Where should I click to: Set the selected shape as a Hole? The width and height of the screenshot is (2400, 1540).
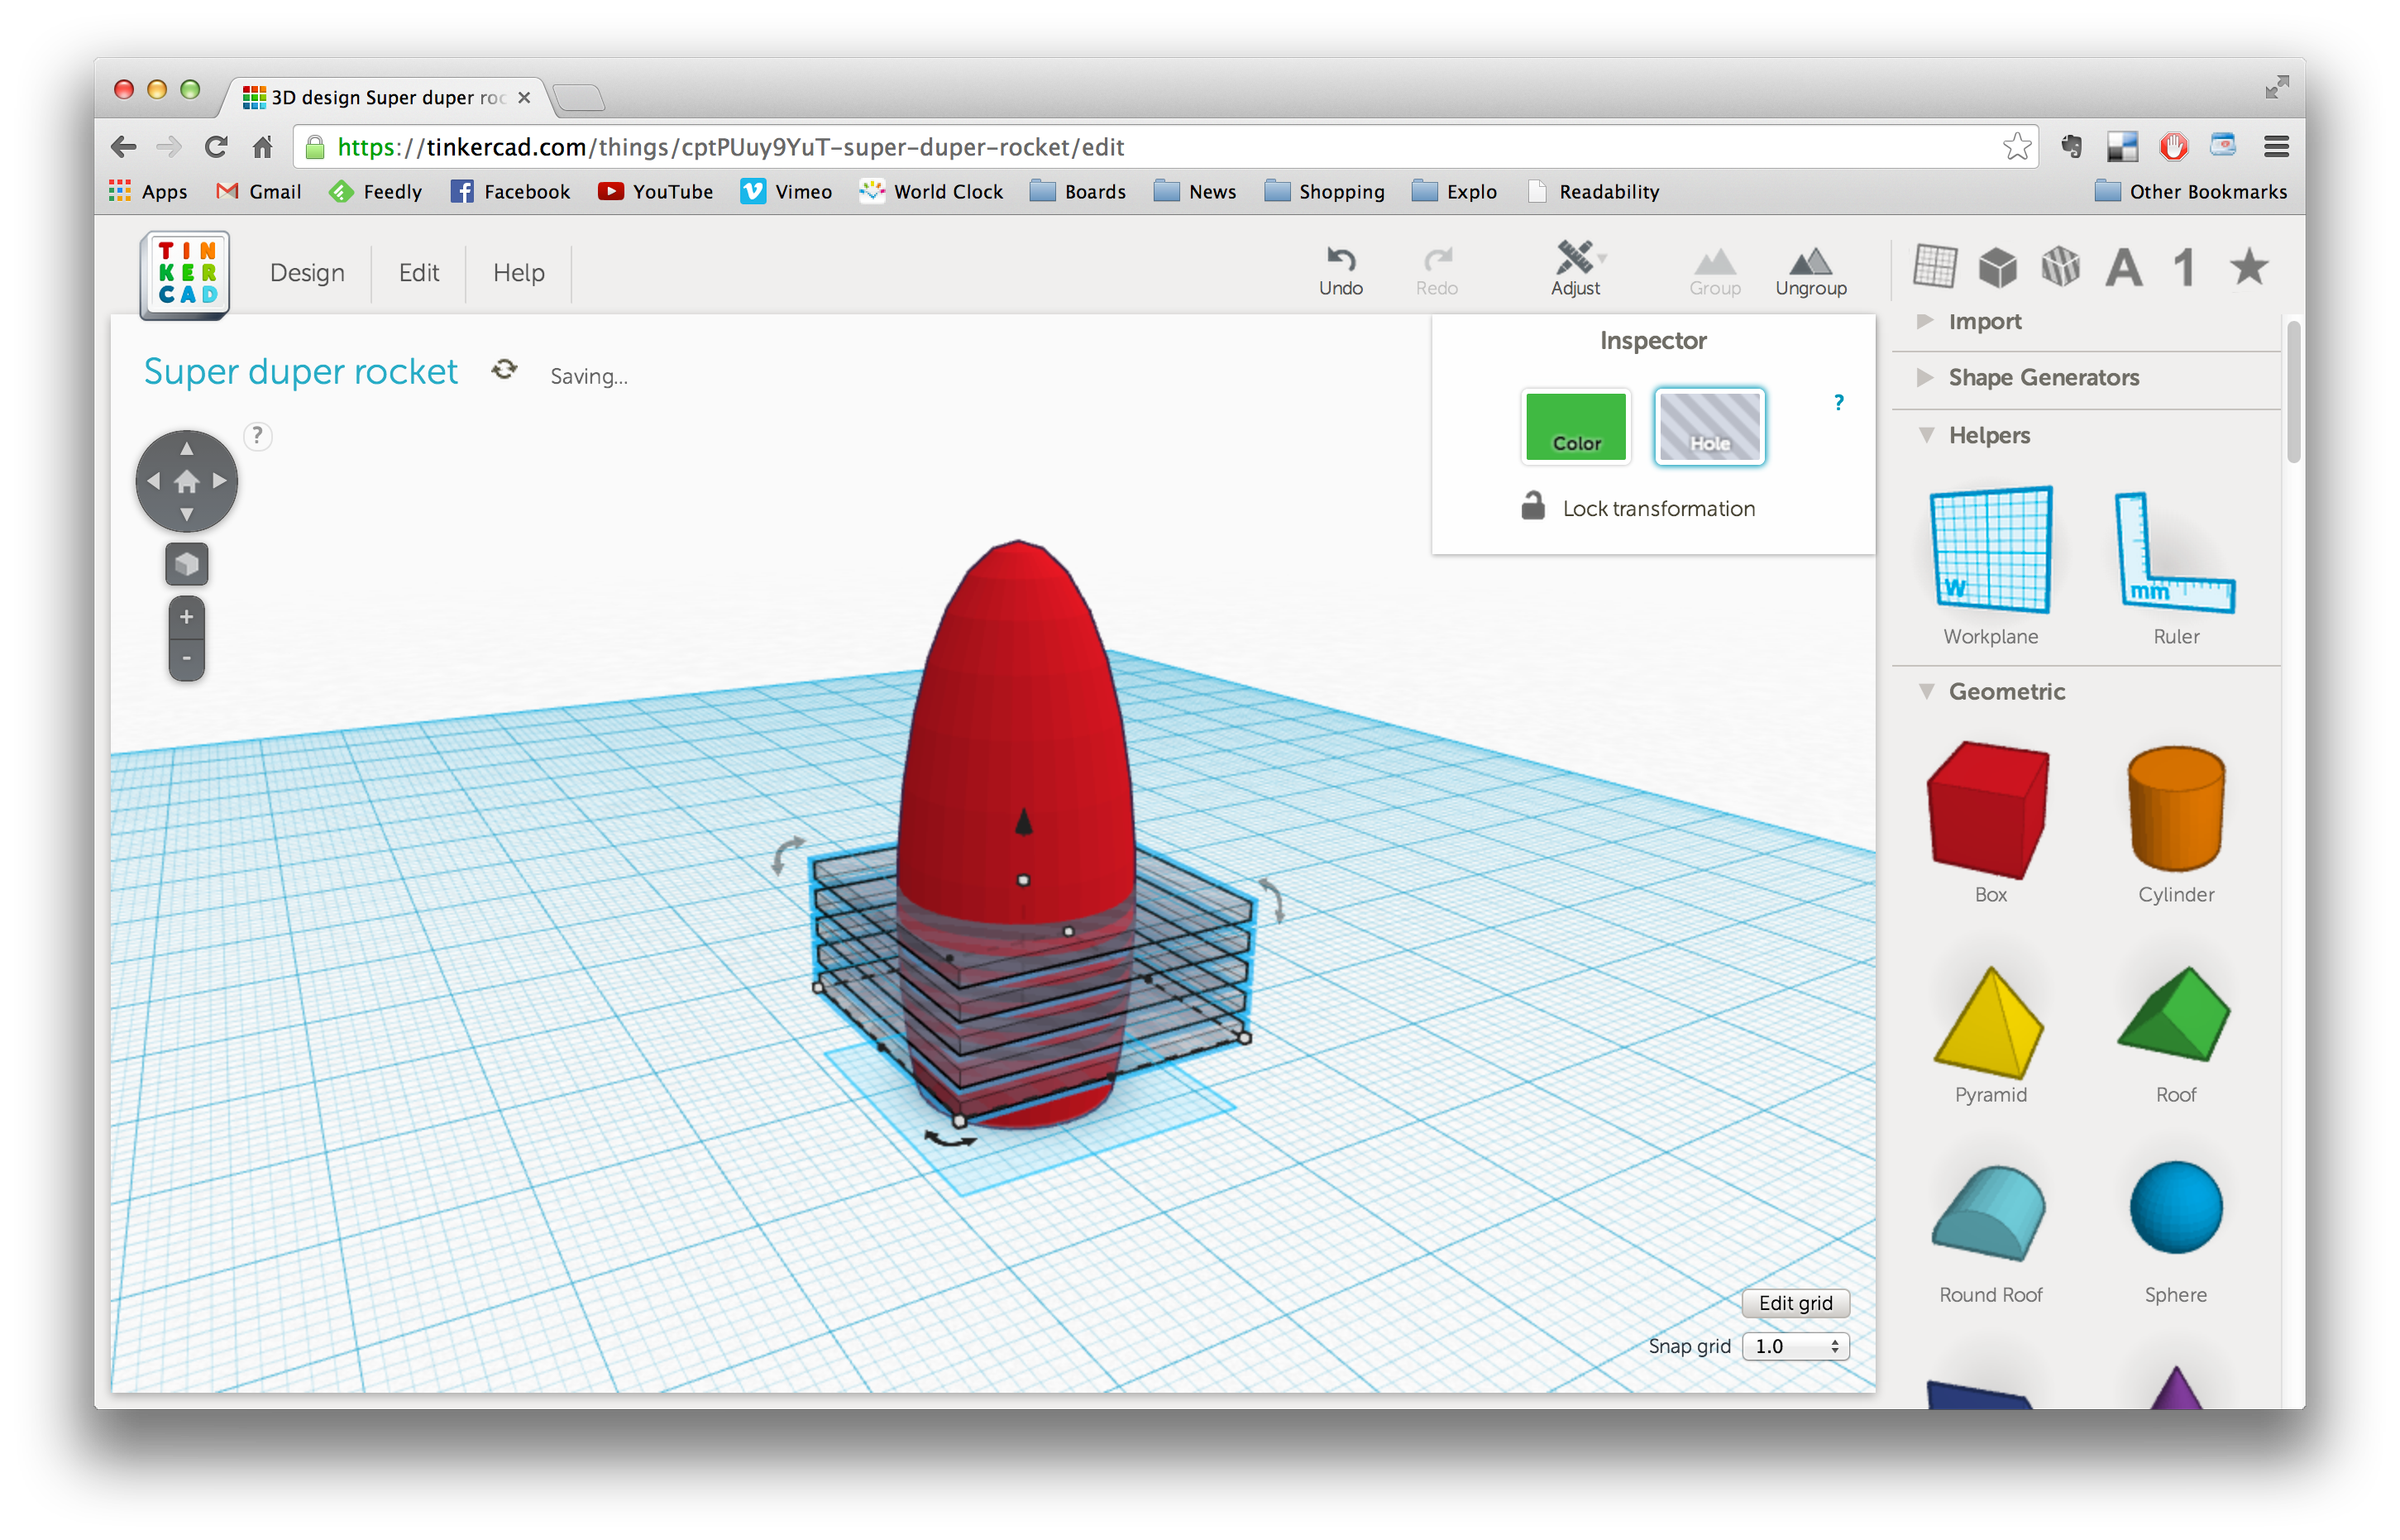[x=1709, y=427]
